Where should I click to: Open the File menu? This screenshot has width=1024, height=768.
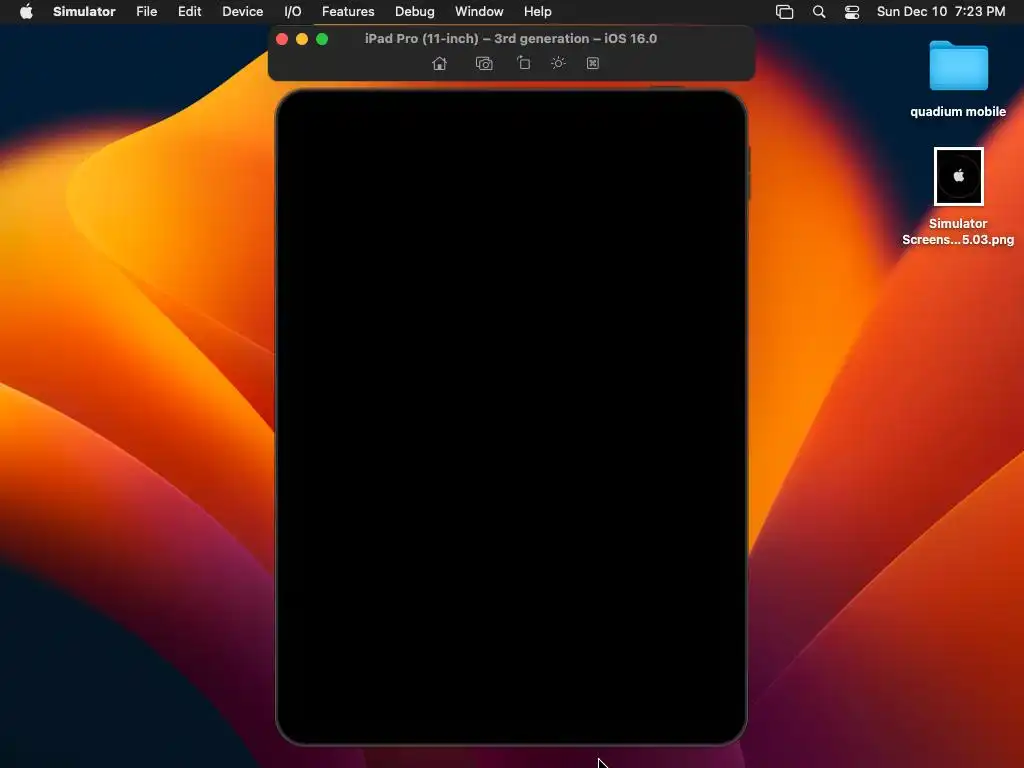click(x=146, y=11)
